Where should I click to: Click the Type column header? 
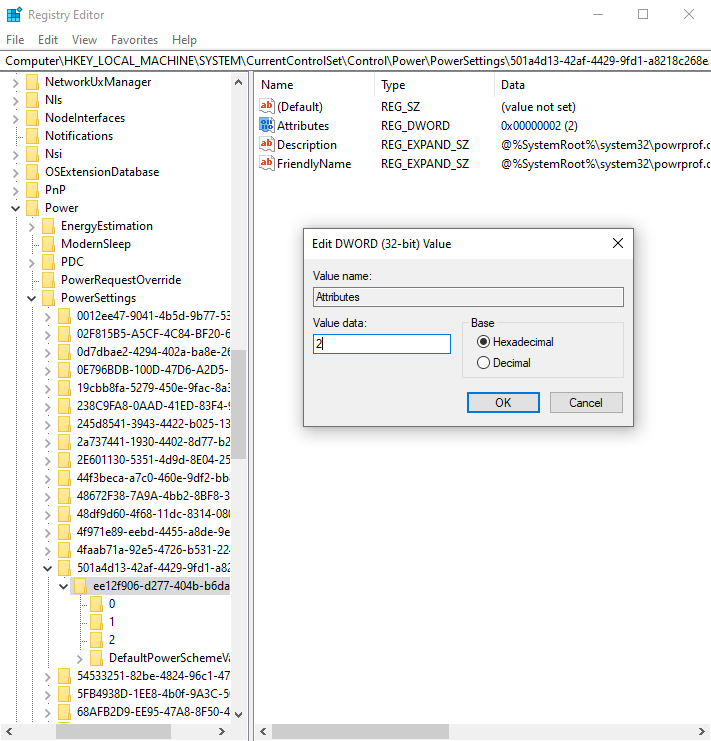435,85
